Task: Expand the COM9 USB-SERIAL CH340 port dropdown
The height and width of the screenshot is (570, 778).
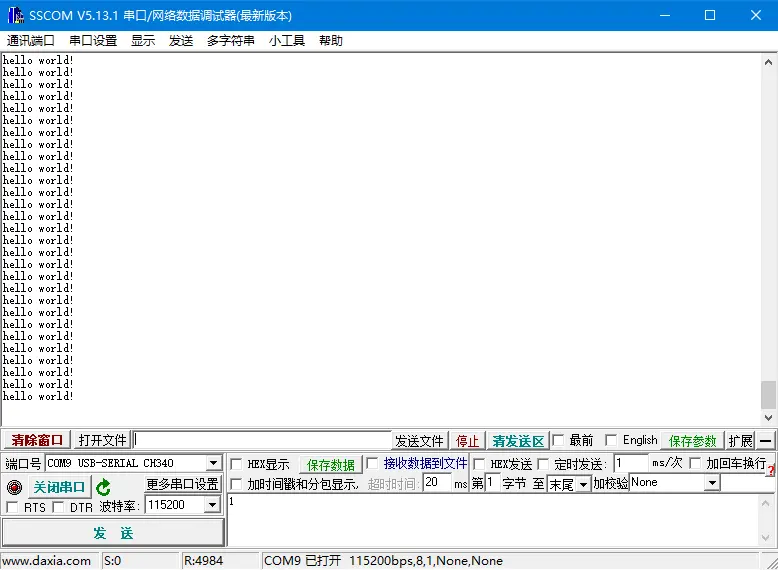Action: 213,463
